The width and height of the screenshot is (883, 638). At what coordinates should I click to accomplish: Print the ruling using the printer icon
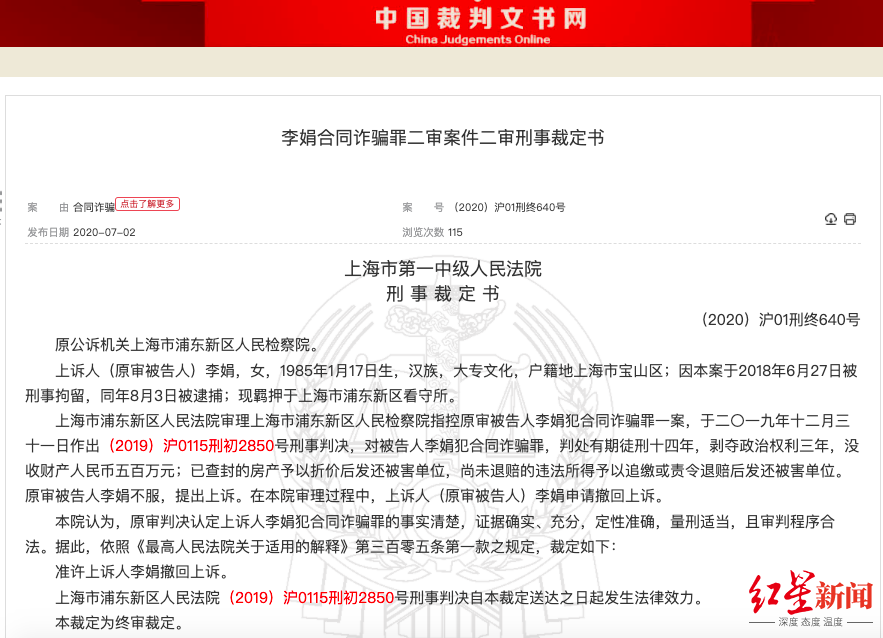[850, 219]
